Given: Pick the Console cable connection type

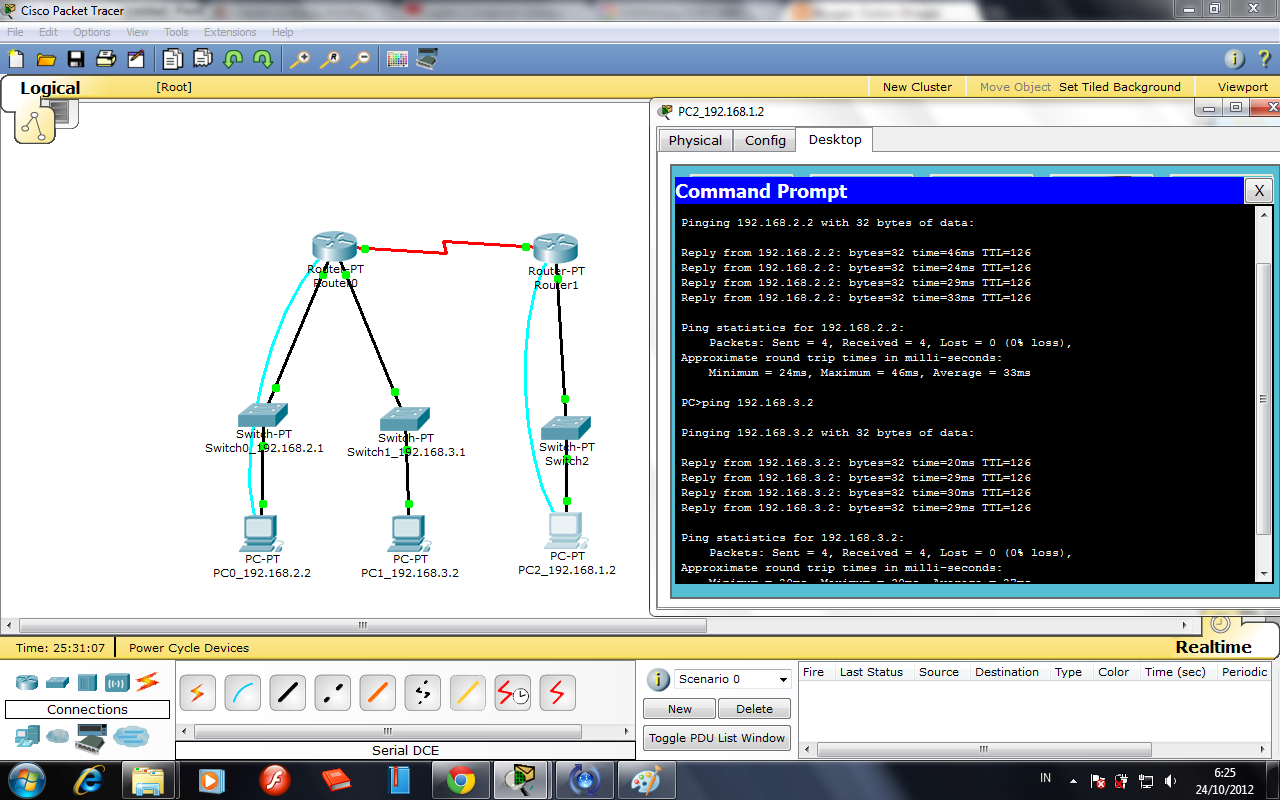Looking at the screenshot, I should 242,691.
